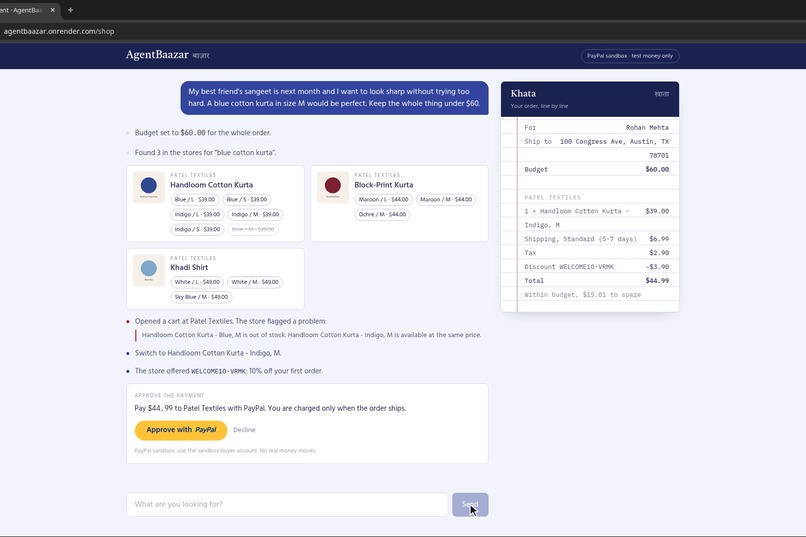Click the user message about the sangeet

[334, 98]
